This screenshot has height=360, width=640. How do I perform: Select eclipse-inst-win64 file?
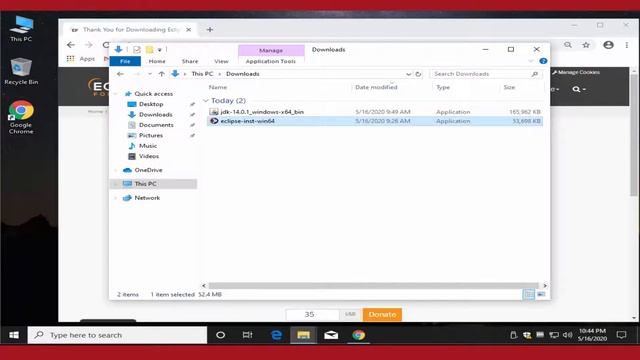pos(375,121)
